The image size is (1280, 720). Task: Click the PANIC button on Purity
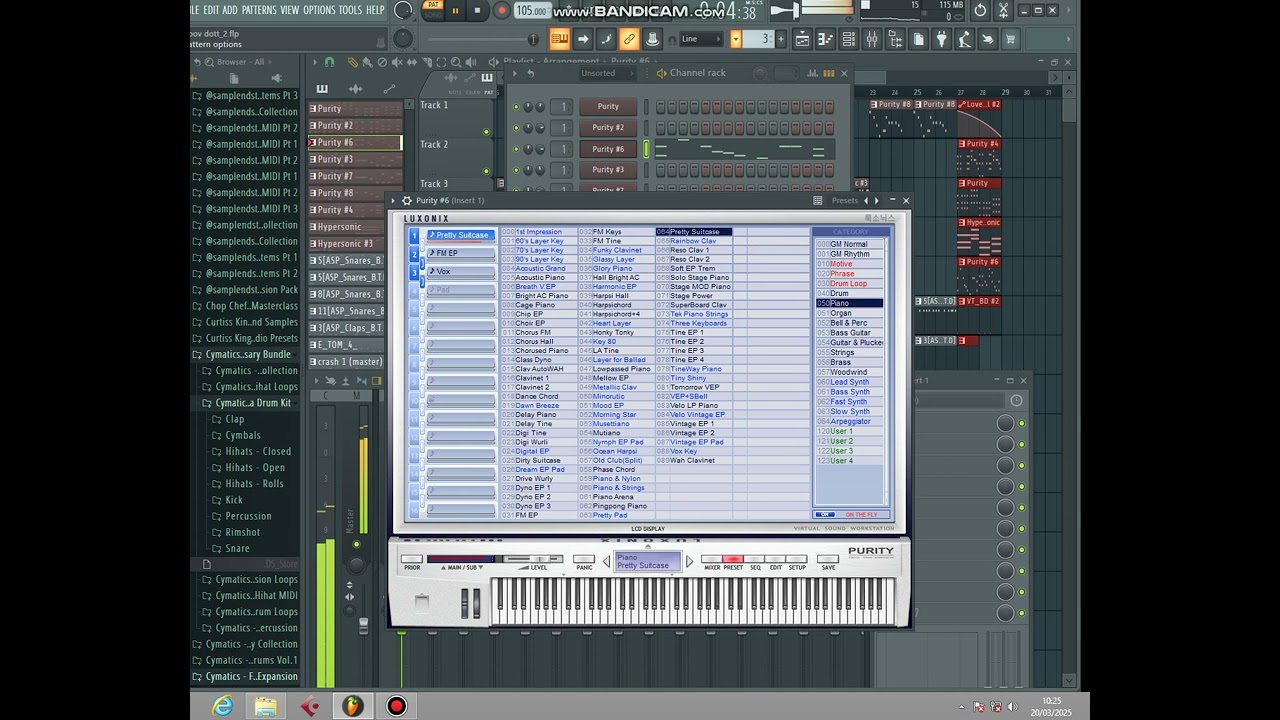coord(584,560)
